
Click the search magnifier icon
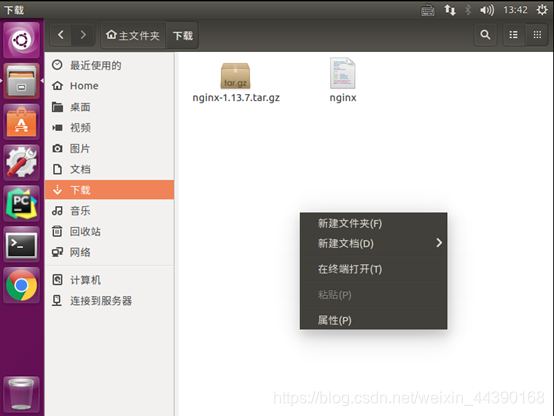click(485, 35)
